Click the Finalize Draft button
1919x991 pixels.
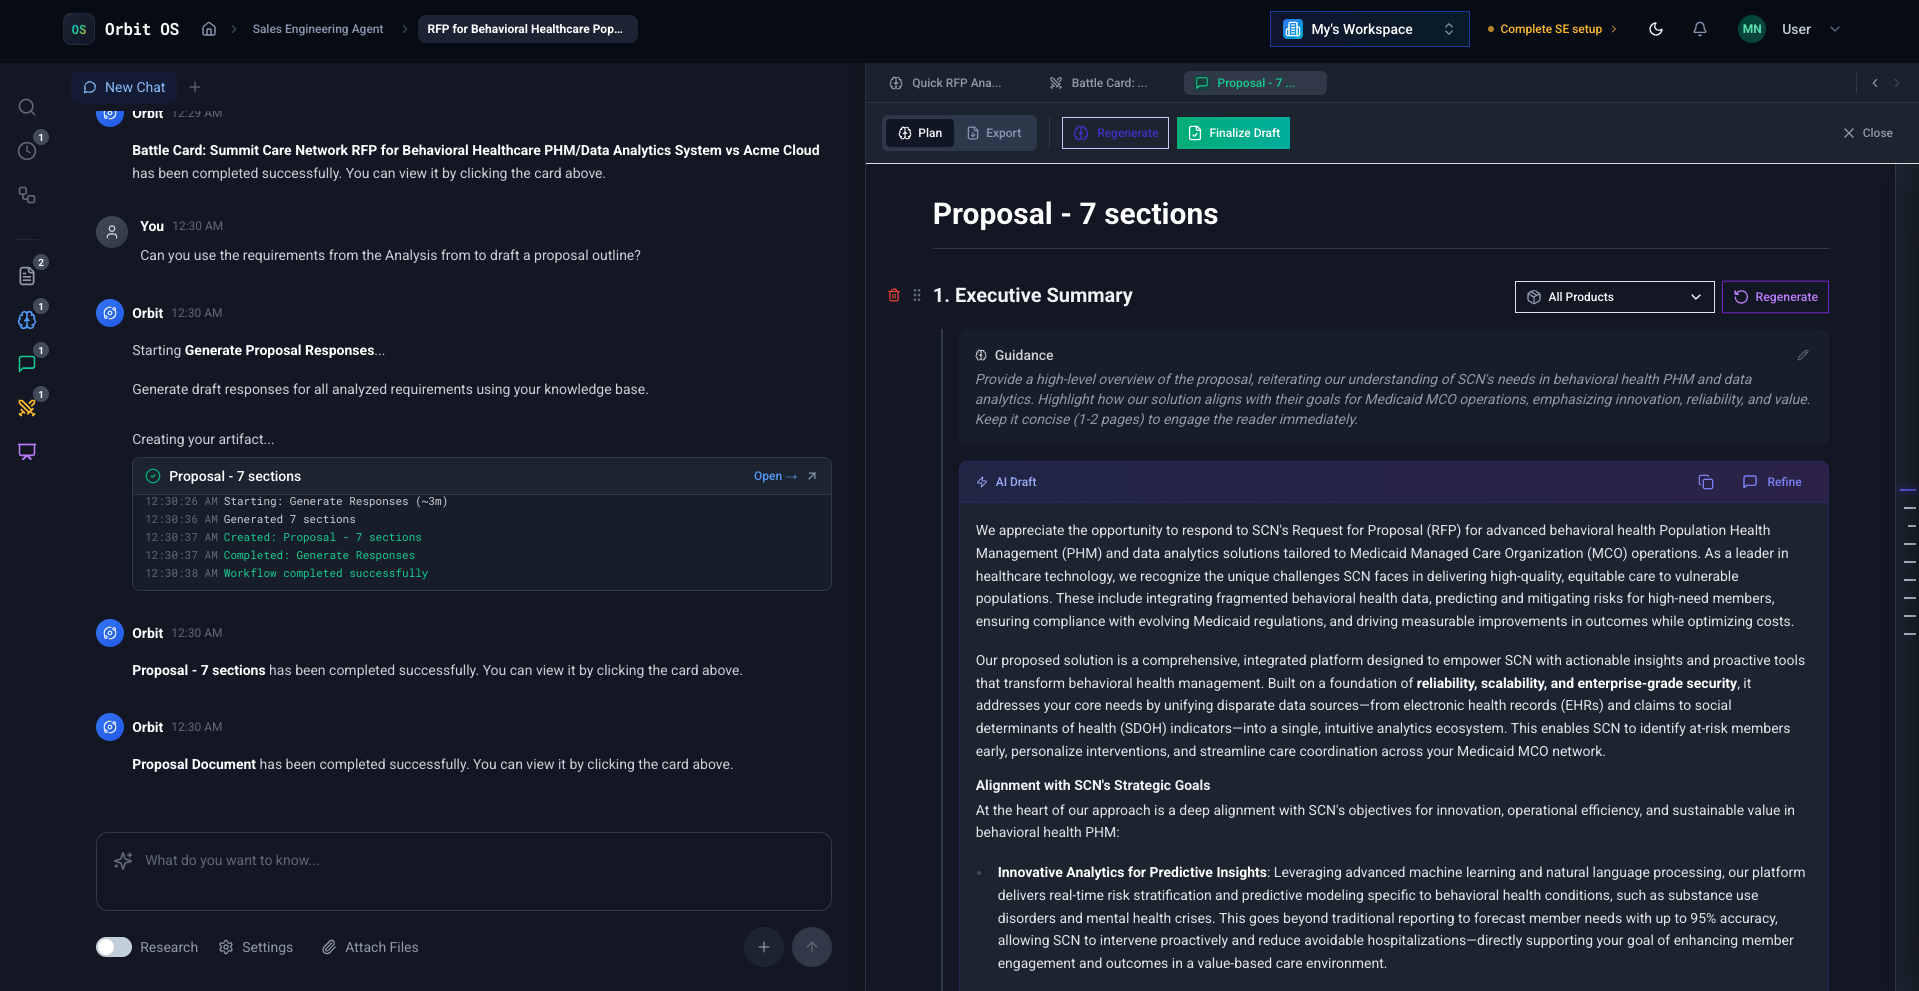[1232, 132]
